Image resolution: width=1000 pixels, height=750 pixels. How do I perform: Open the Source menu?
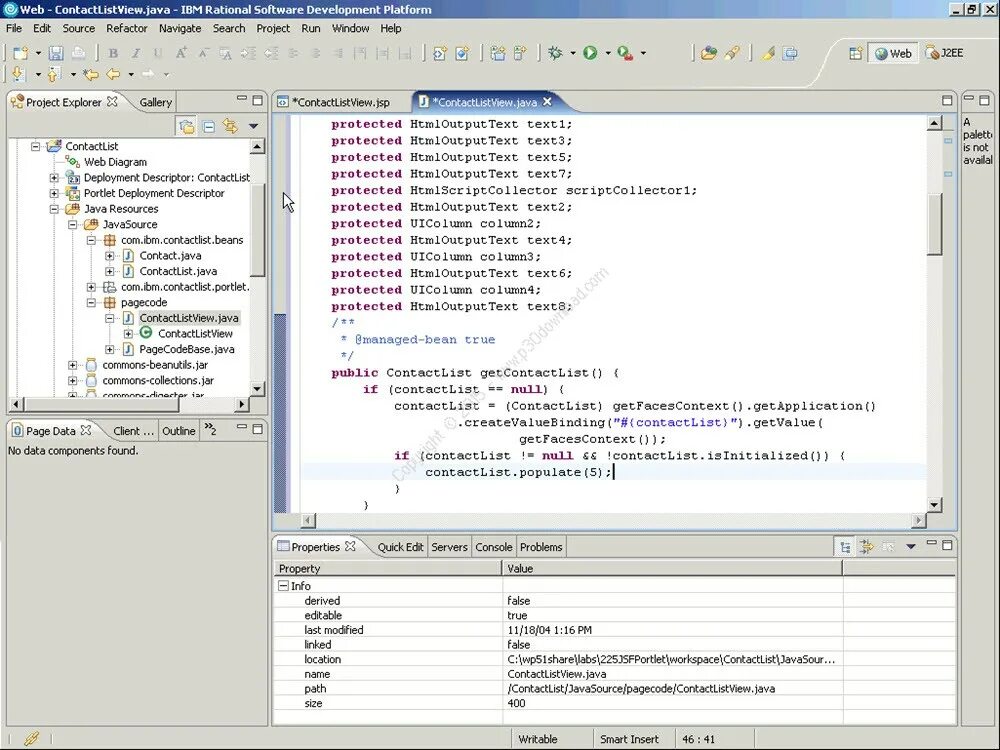78,28
